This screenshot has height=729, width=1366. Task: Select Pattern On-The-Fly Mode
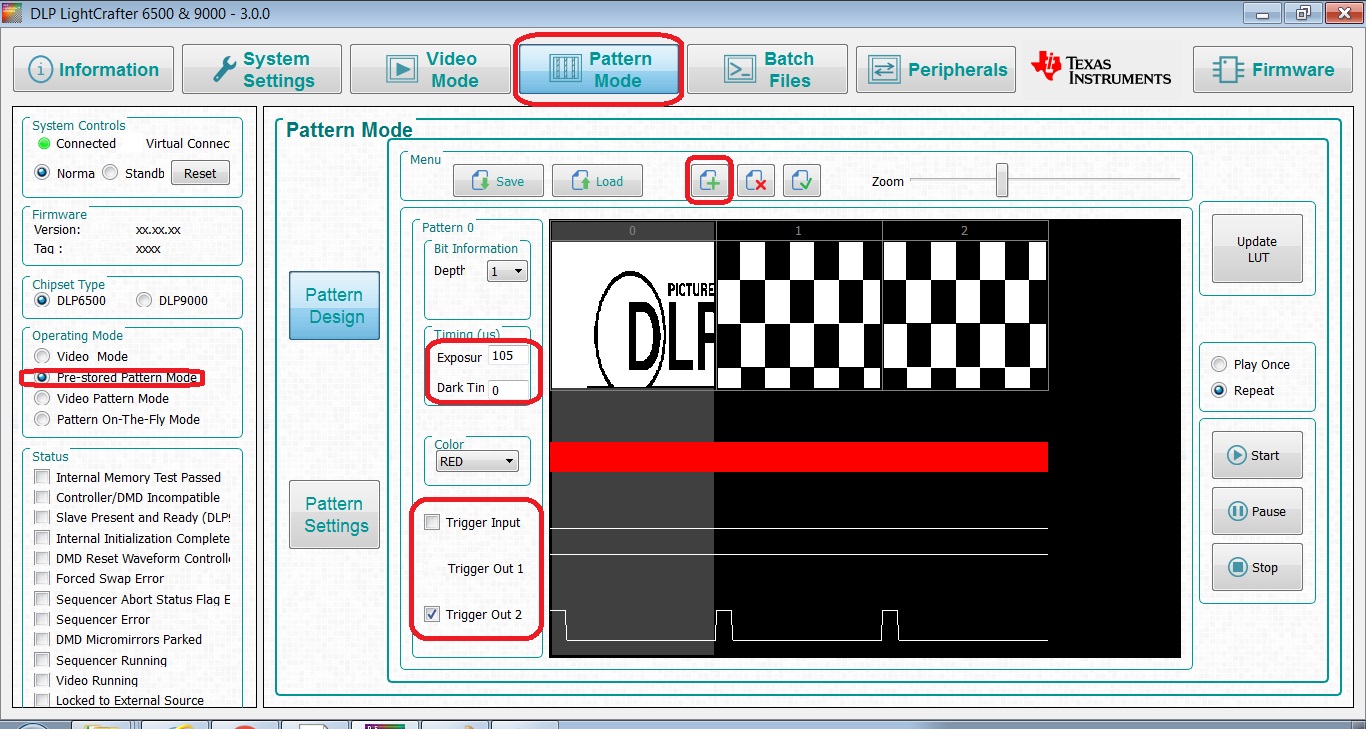[x=41, y=419]
